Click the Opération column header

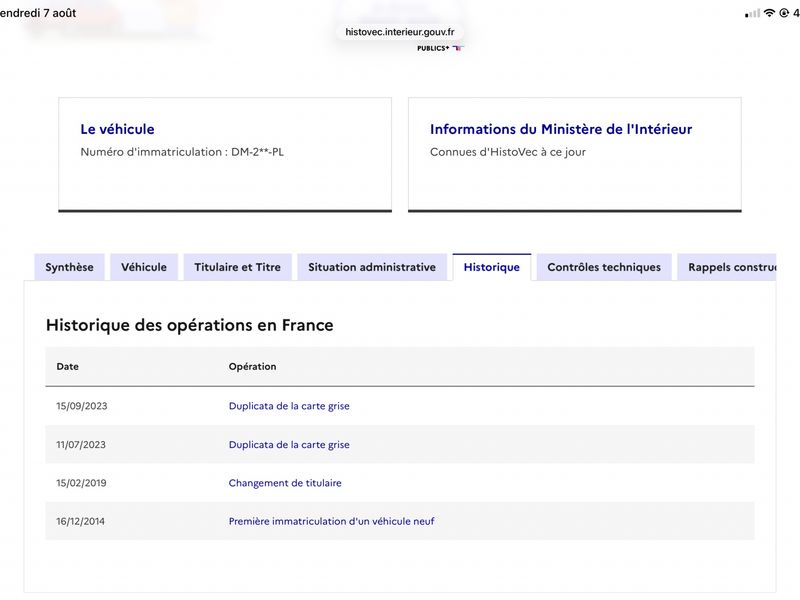tap(252, 366)
